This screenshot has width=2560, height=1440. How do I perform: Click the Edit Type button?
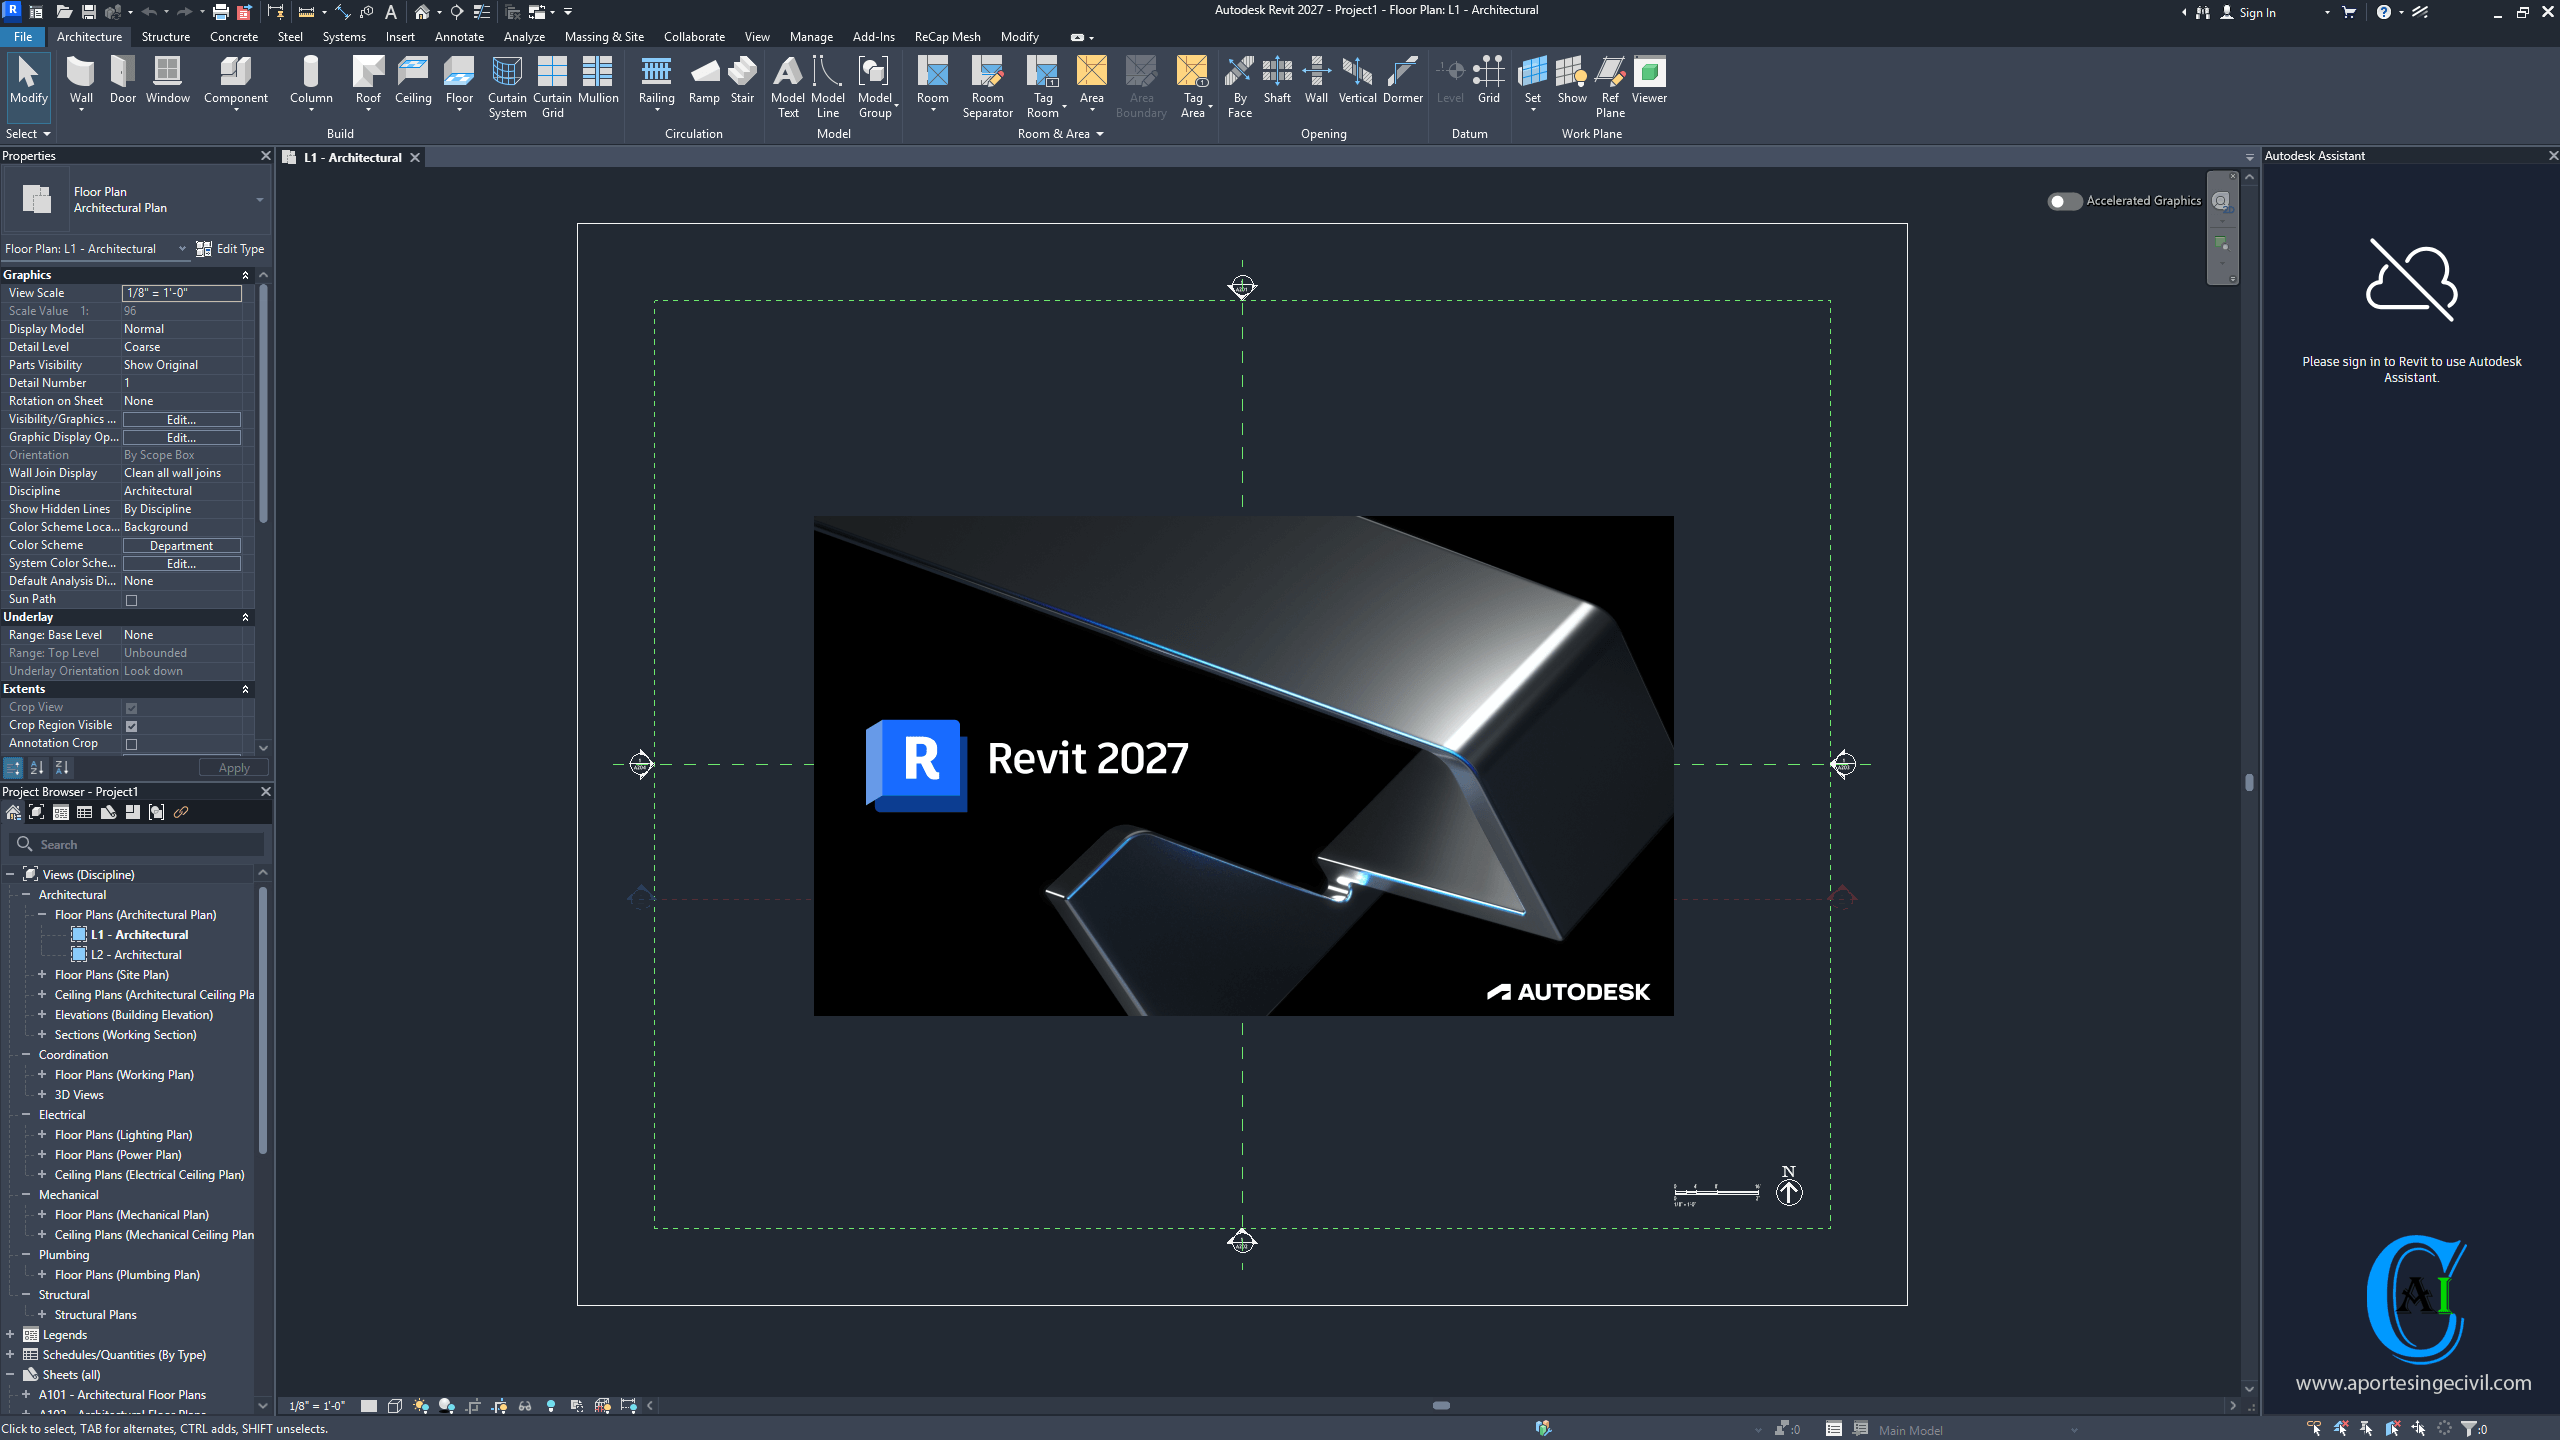click(230, 249)
